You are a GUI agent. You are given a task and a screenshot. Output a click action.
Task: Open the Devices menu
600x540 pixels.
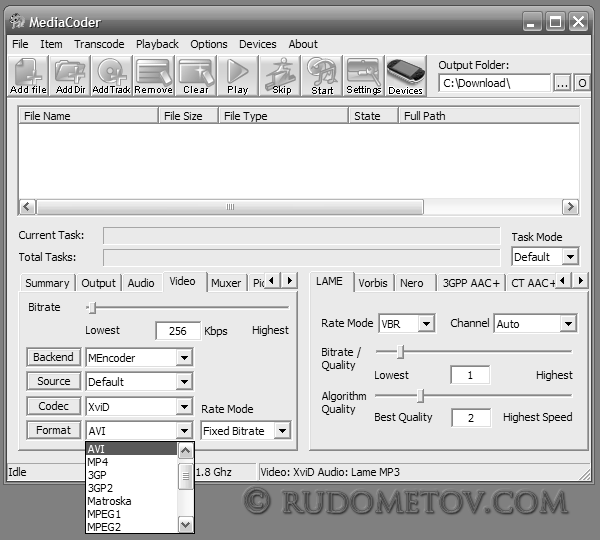(258, 44)
